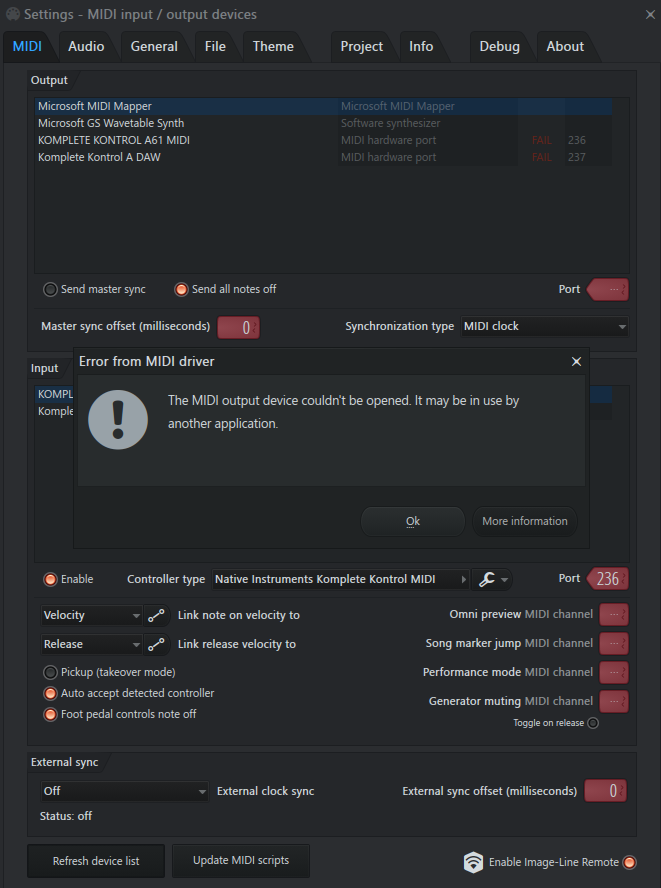Click Ok in error dialog
Viewport: 661px width, 888px height.
click(413, 522)
